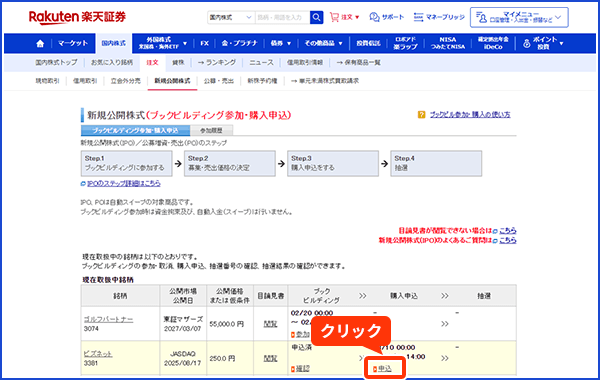Click こちら link for 目論見書が閲覧できない場合
600x380 pixels.
pyautogui.click(x=507, y=230)
